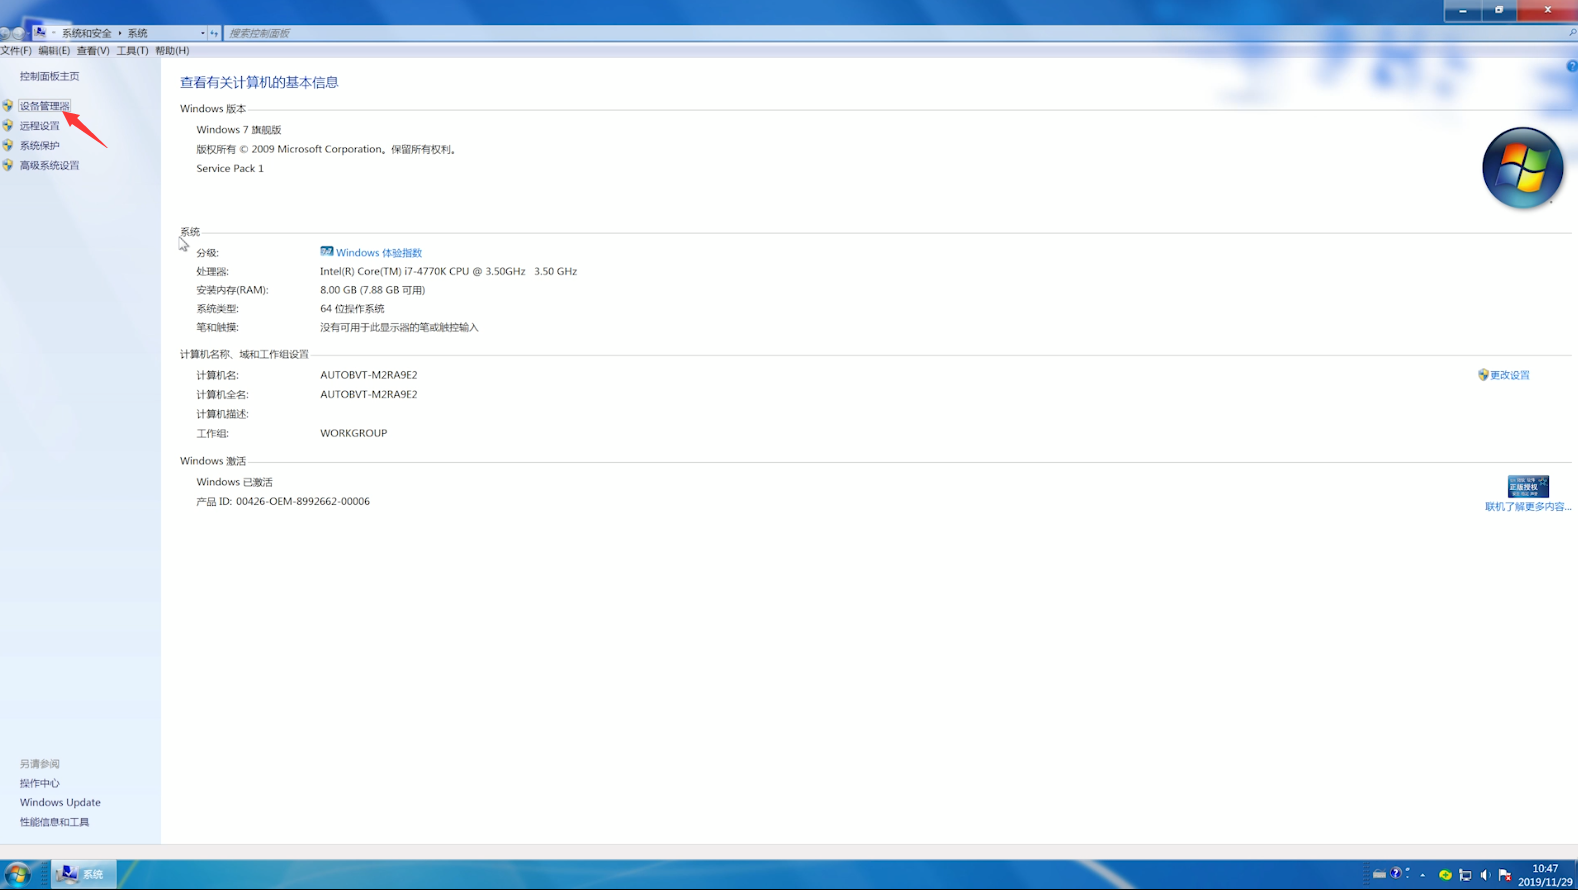Open the address bar history dropdown
Viewport: 1578px width, 890px height.
tap(202, 33)
